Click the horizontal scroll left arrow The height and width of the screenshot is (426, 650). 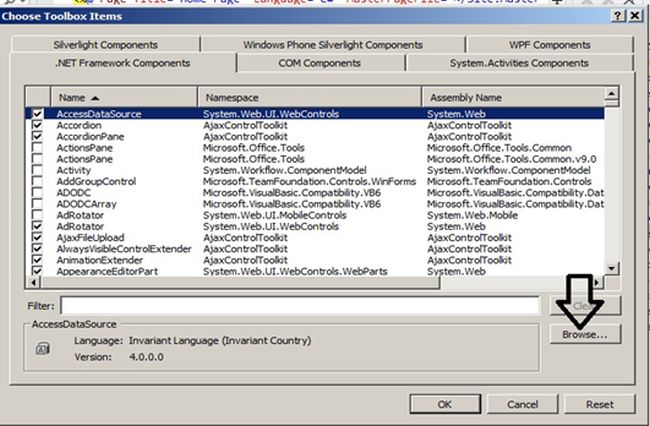pyautogui.click(x=33, y=283)
